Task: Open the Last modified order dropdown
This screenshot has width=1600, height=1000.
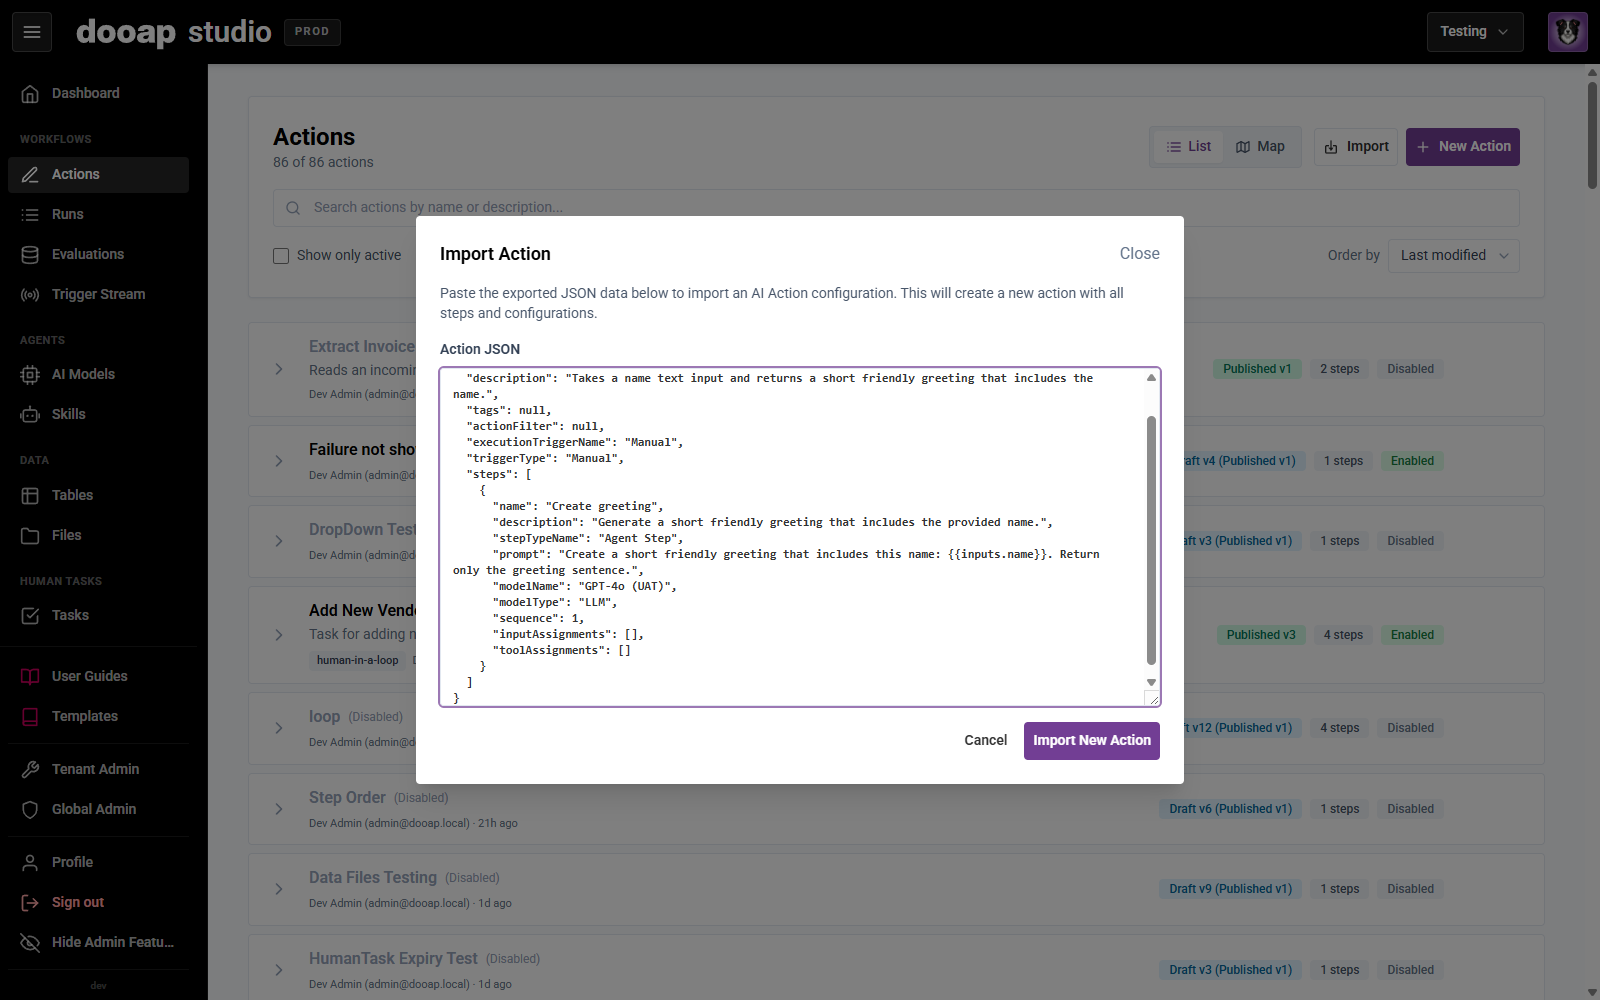Action: [x=1454, y=256]
